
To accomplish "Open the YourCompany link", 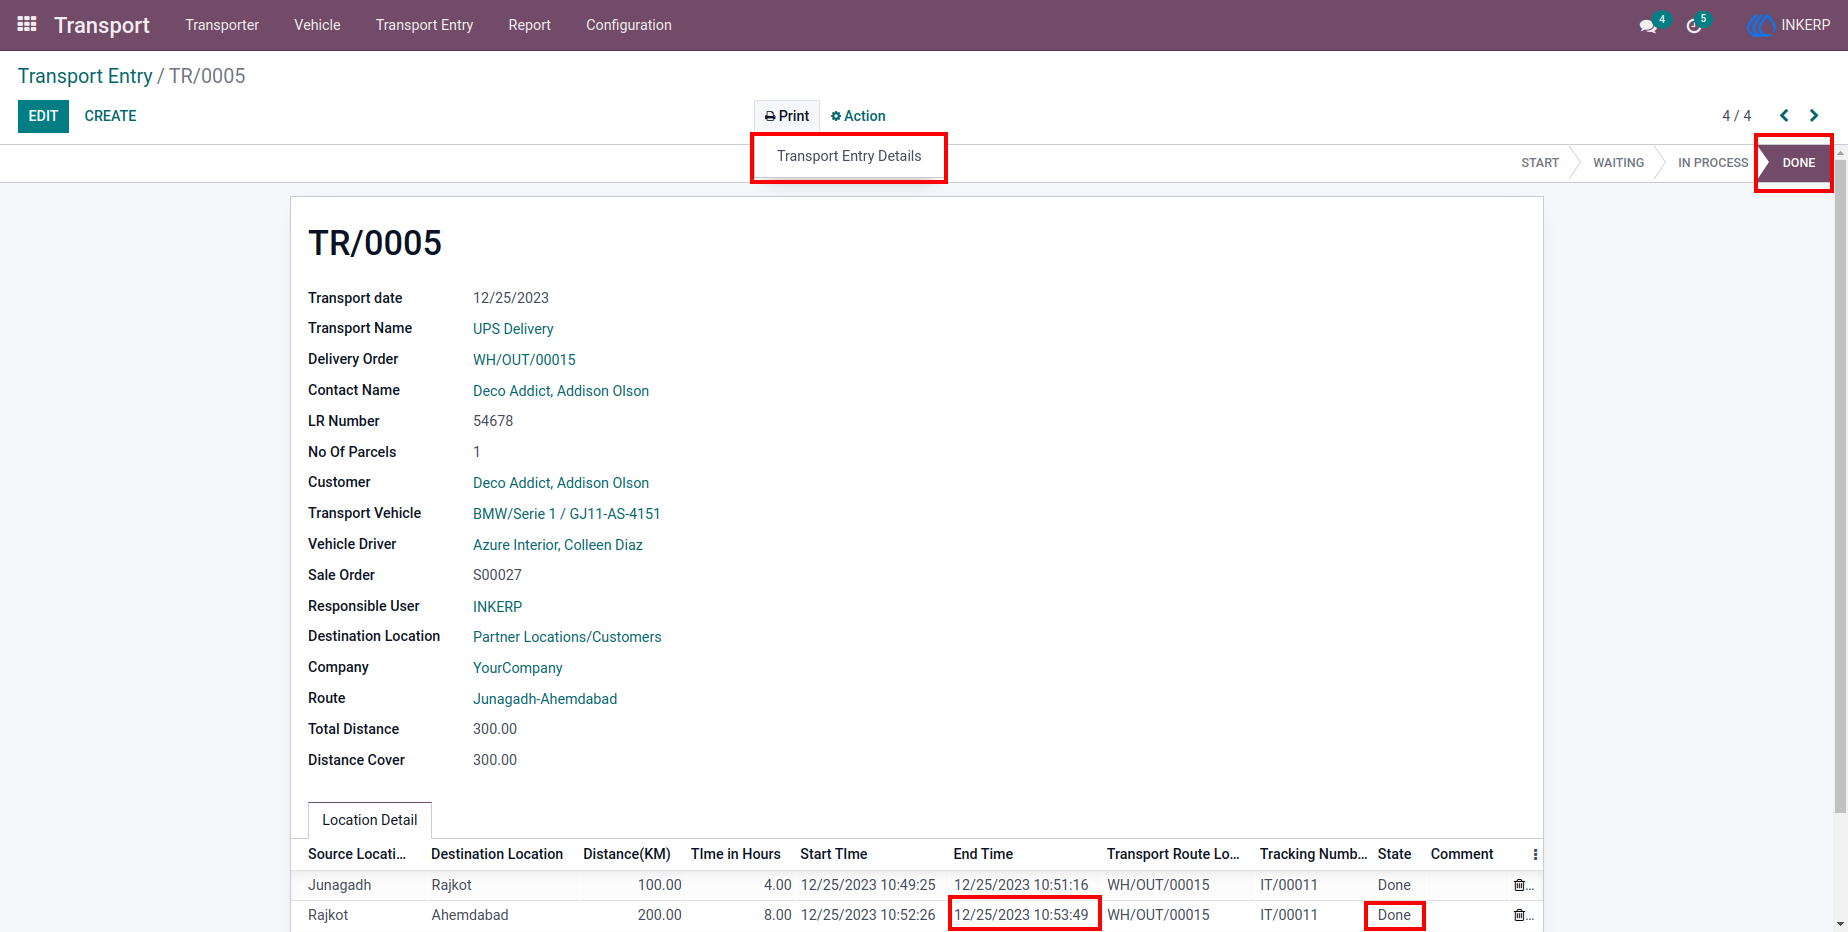I will [x=518, y=668].
